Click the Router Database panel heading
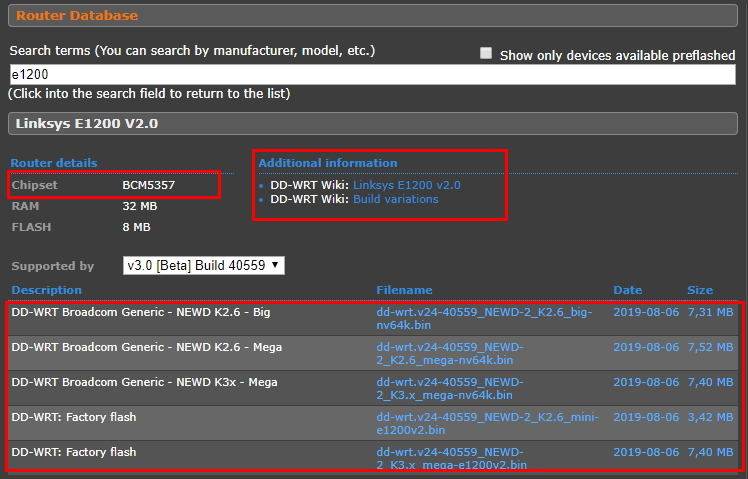 coord(77,15)
